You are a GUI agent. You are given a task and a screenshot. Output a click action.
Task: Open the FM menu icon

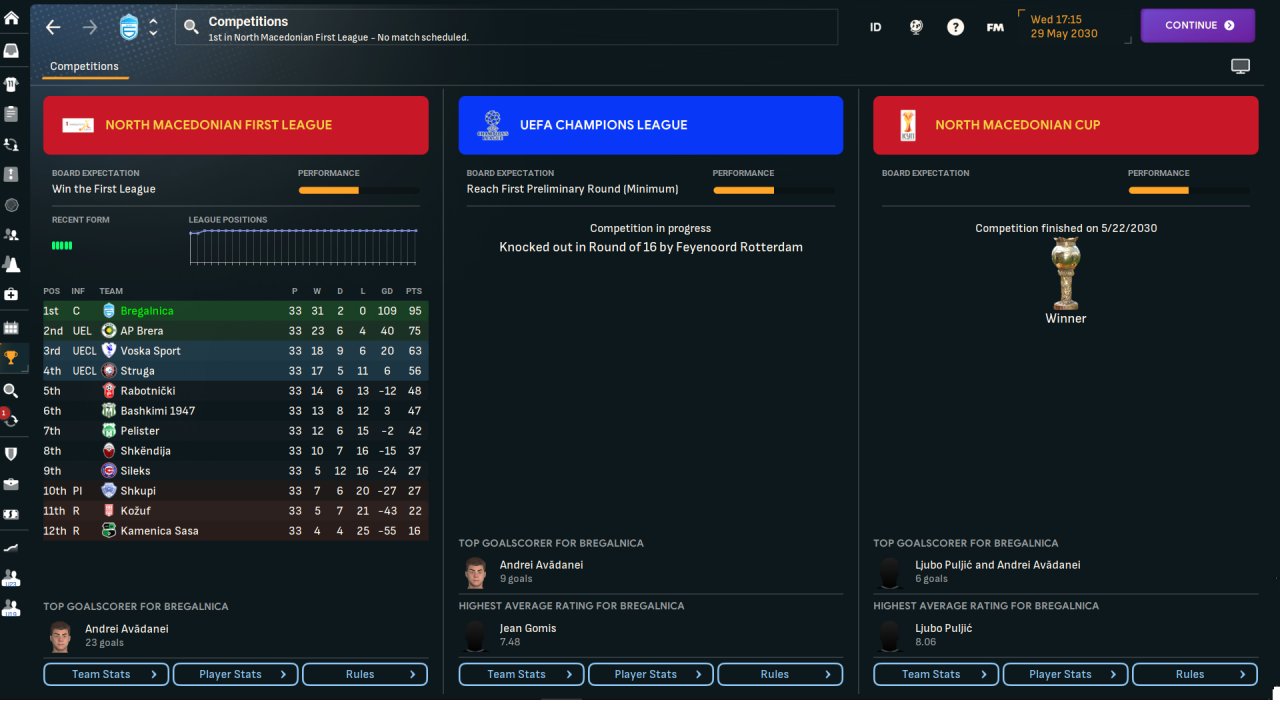pos(995,28)
